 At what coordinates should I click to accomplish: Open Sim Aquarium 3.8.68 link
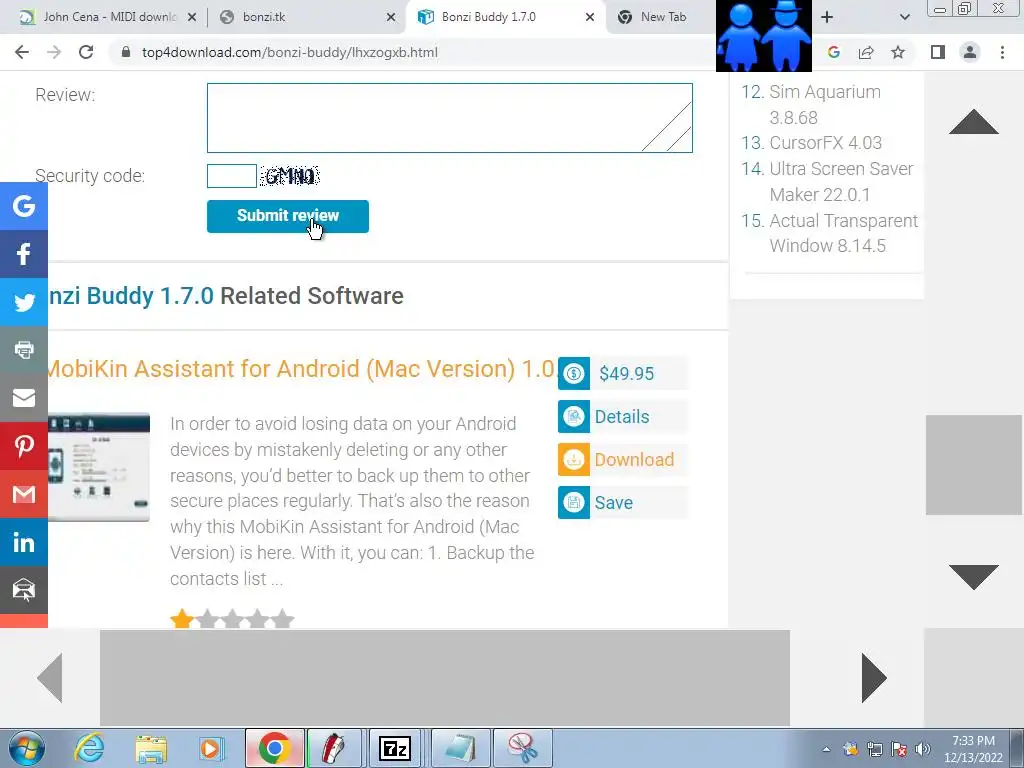(824, 104)
